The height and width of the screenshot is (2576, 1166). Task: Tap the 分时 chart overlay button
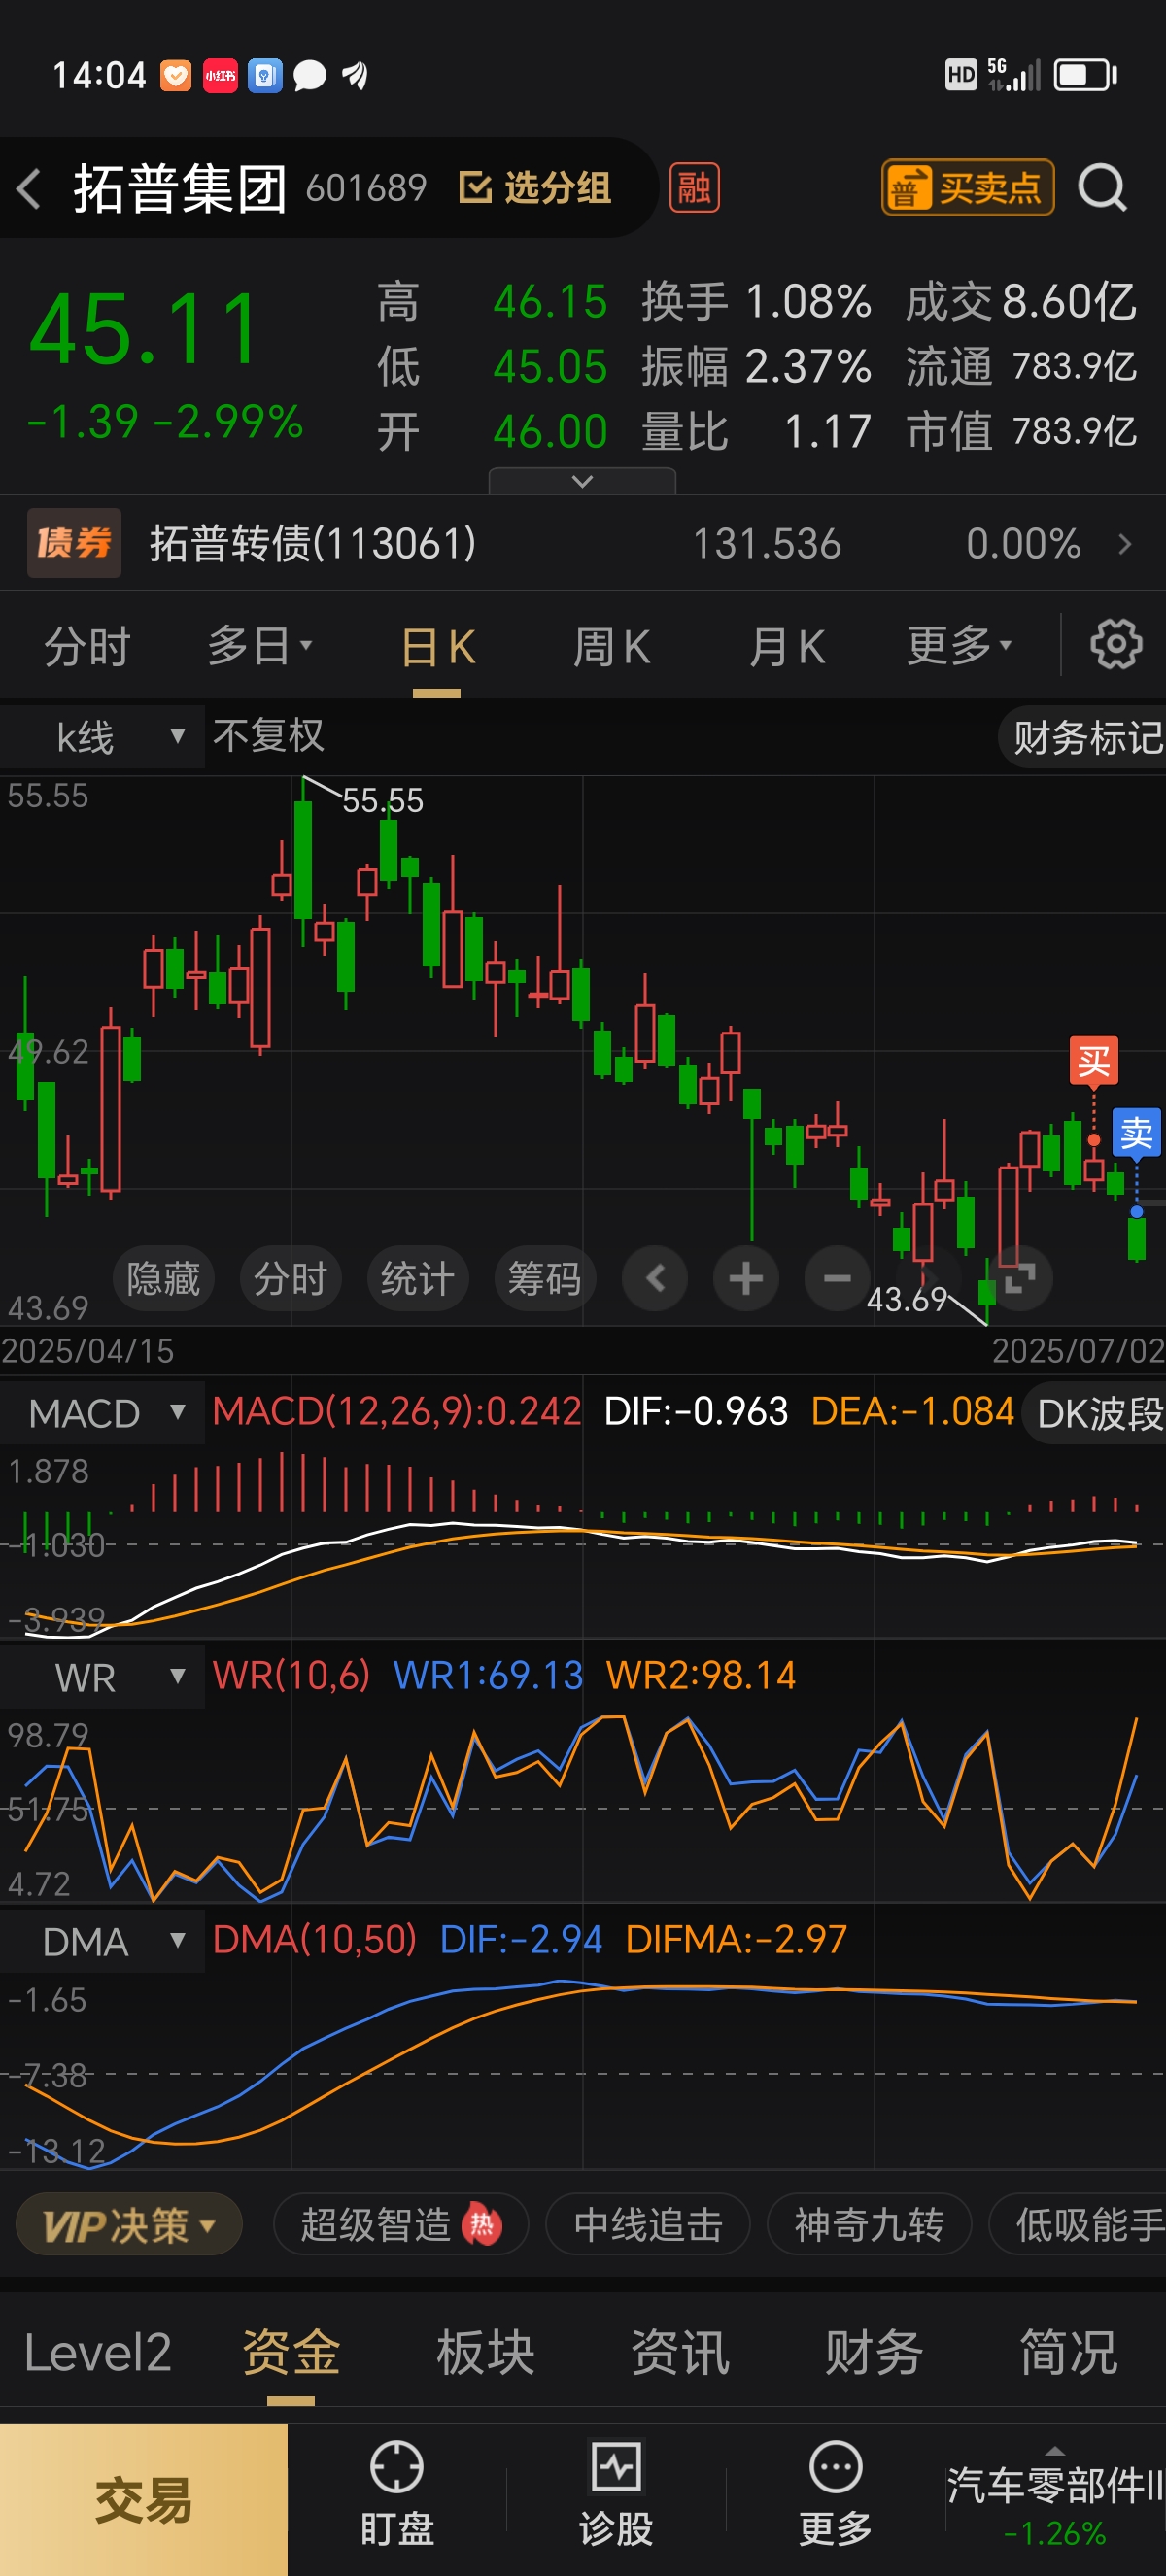290,1278
